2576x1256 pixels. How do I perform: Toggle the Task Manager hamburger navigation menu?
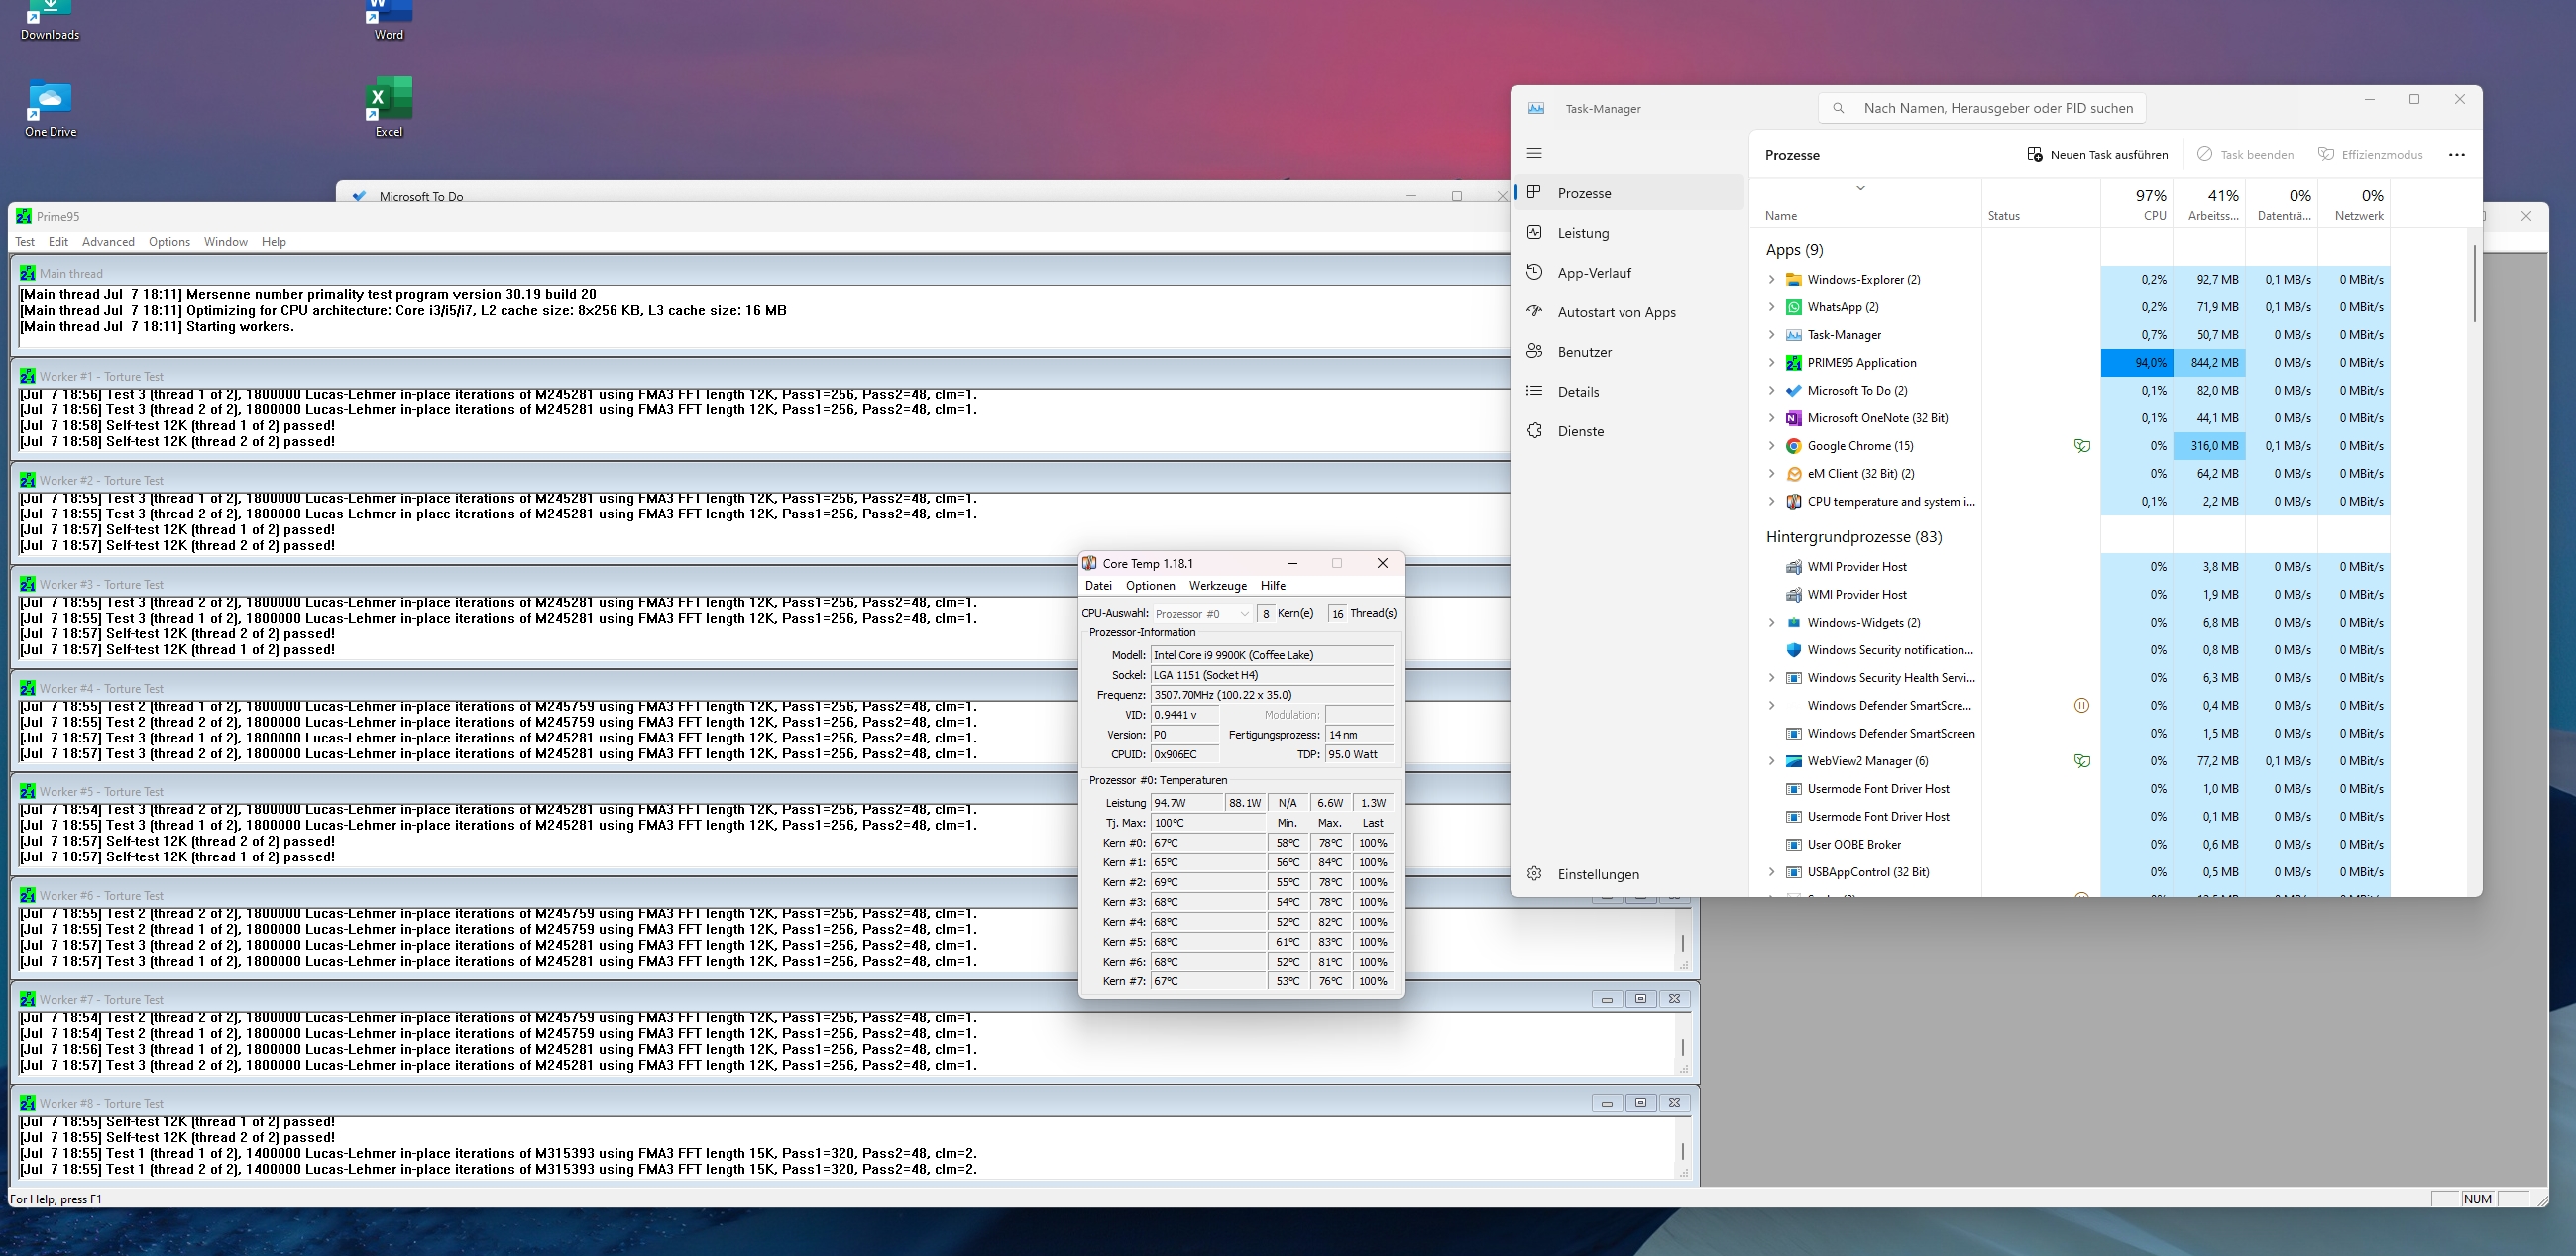coord(1535,153)
